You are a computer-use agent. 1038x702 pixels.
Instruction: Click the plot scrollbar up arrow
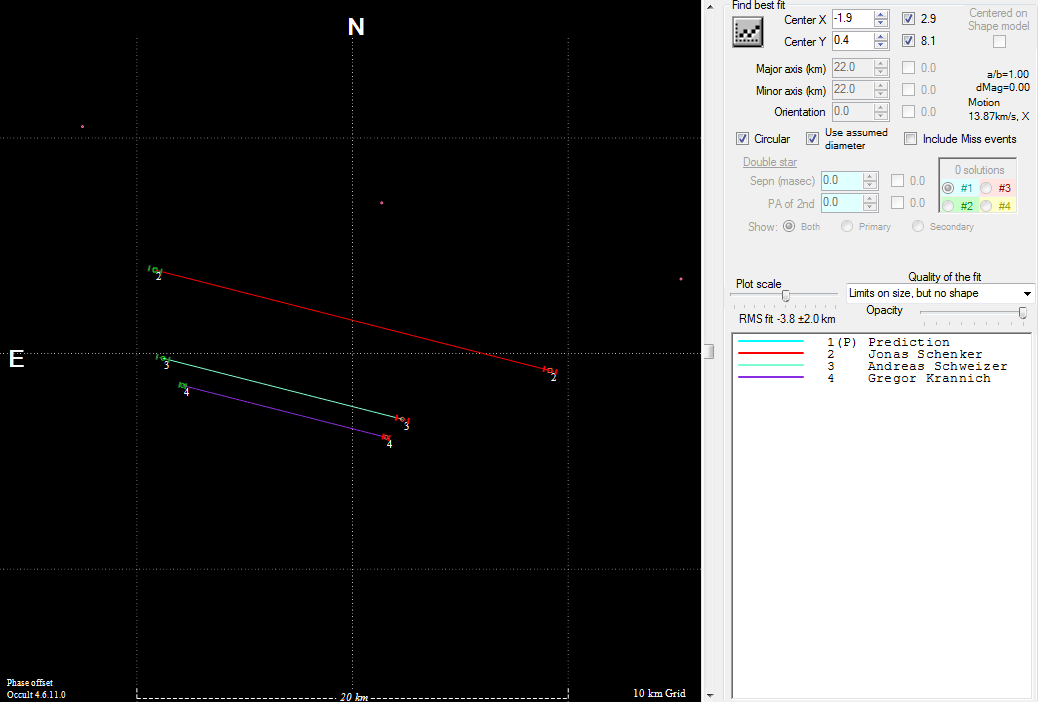click(709, 6)
